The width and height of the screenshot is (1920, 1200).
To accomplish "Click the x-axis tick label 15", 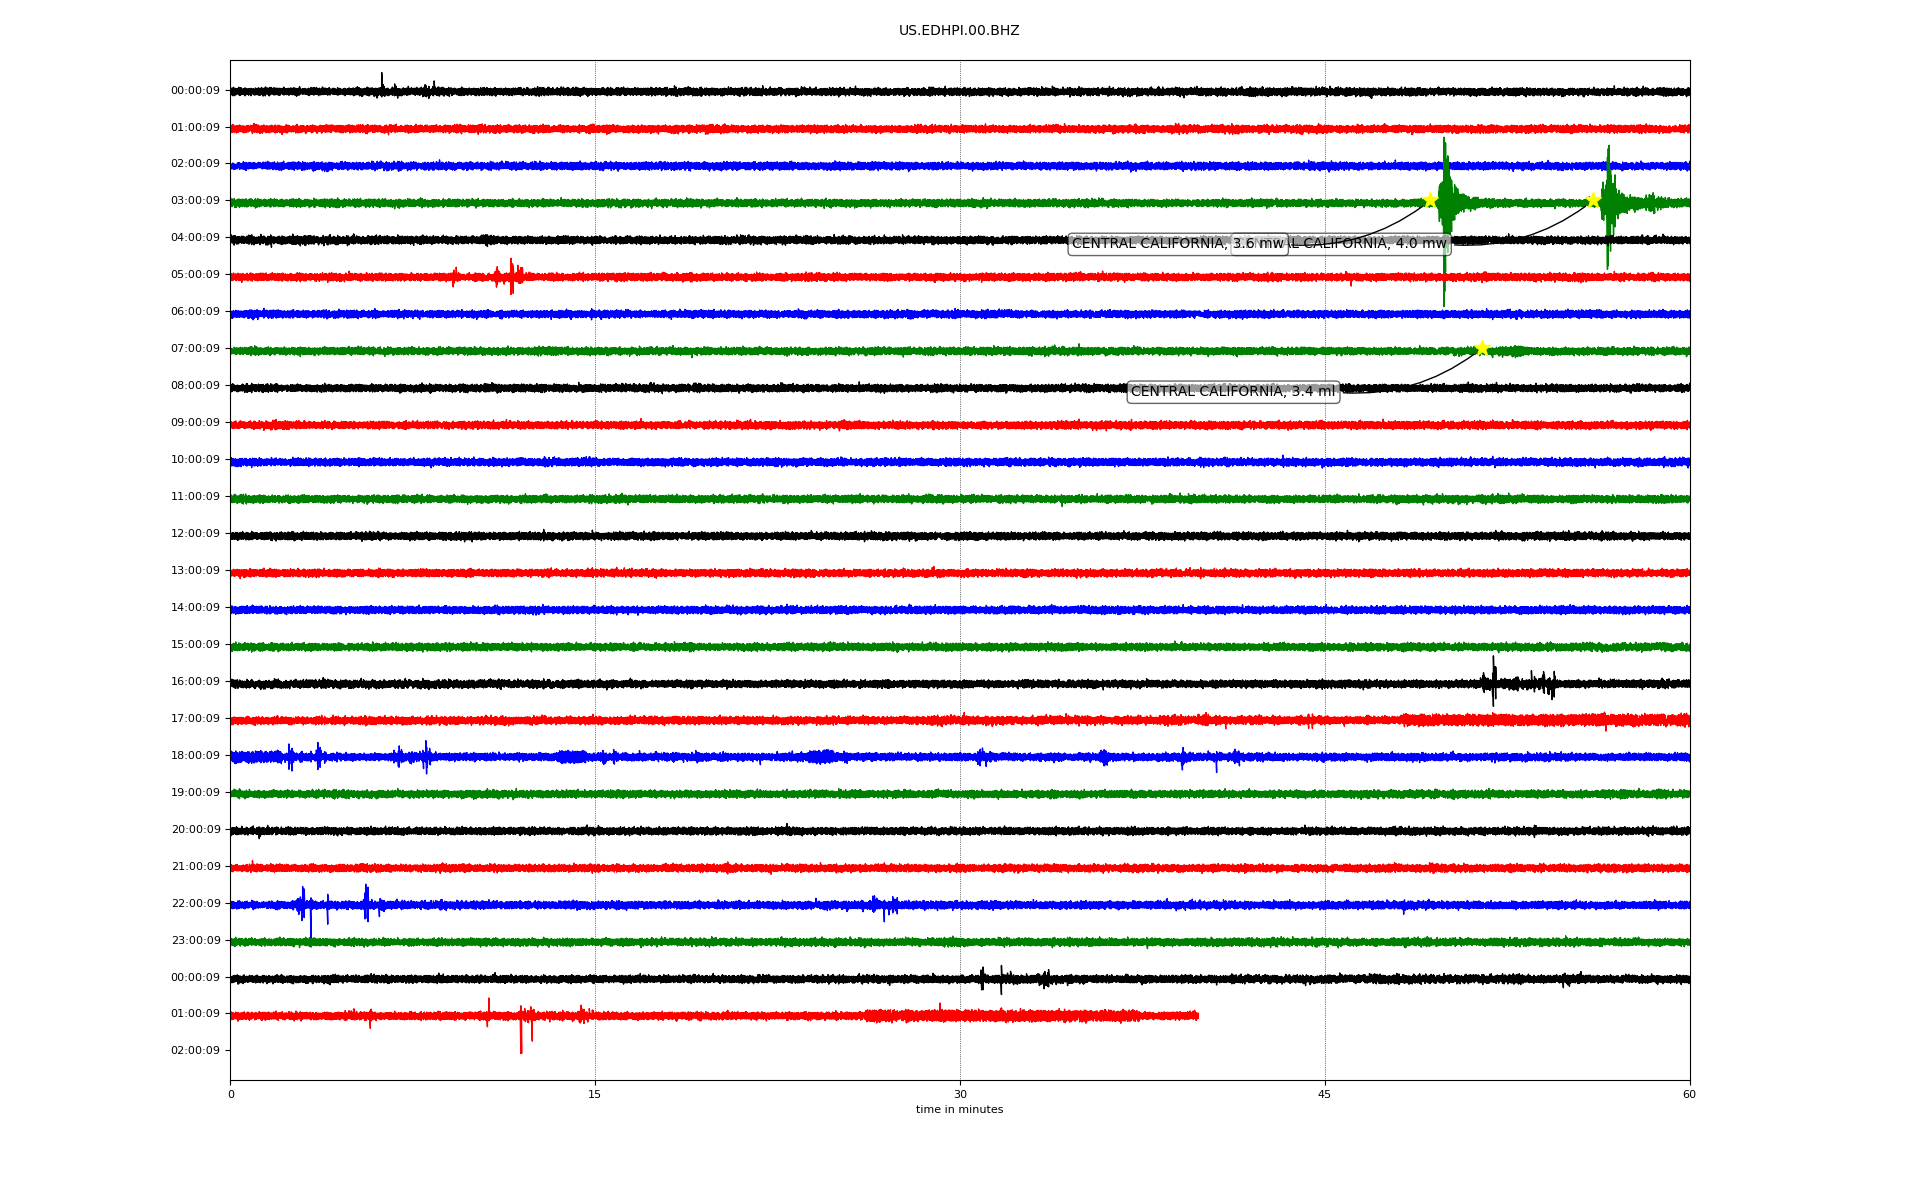I will point(595,1095).
